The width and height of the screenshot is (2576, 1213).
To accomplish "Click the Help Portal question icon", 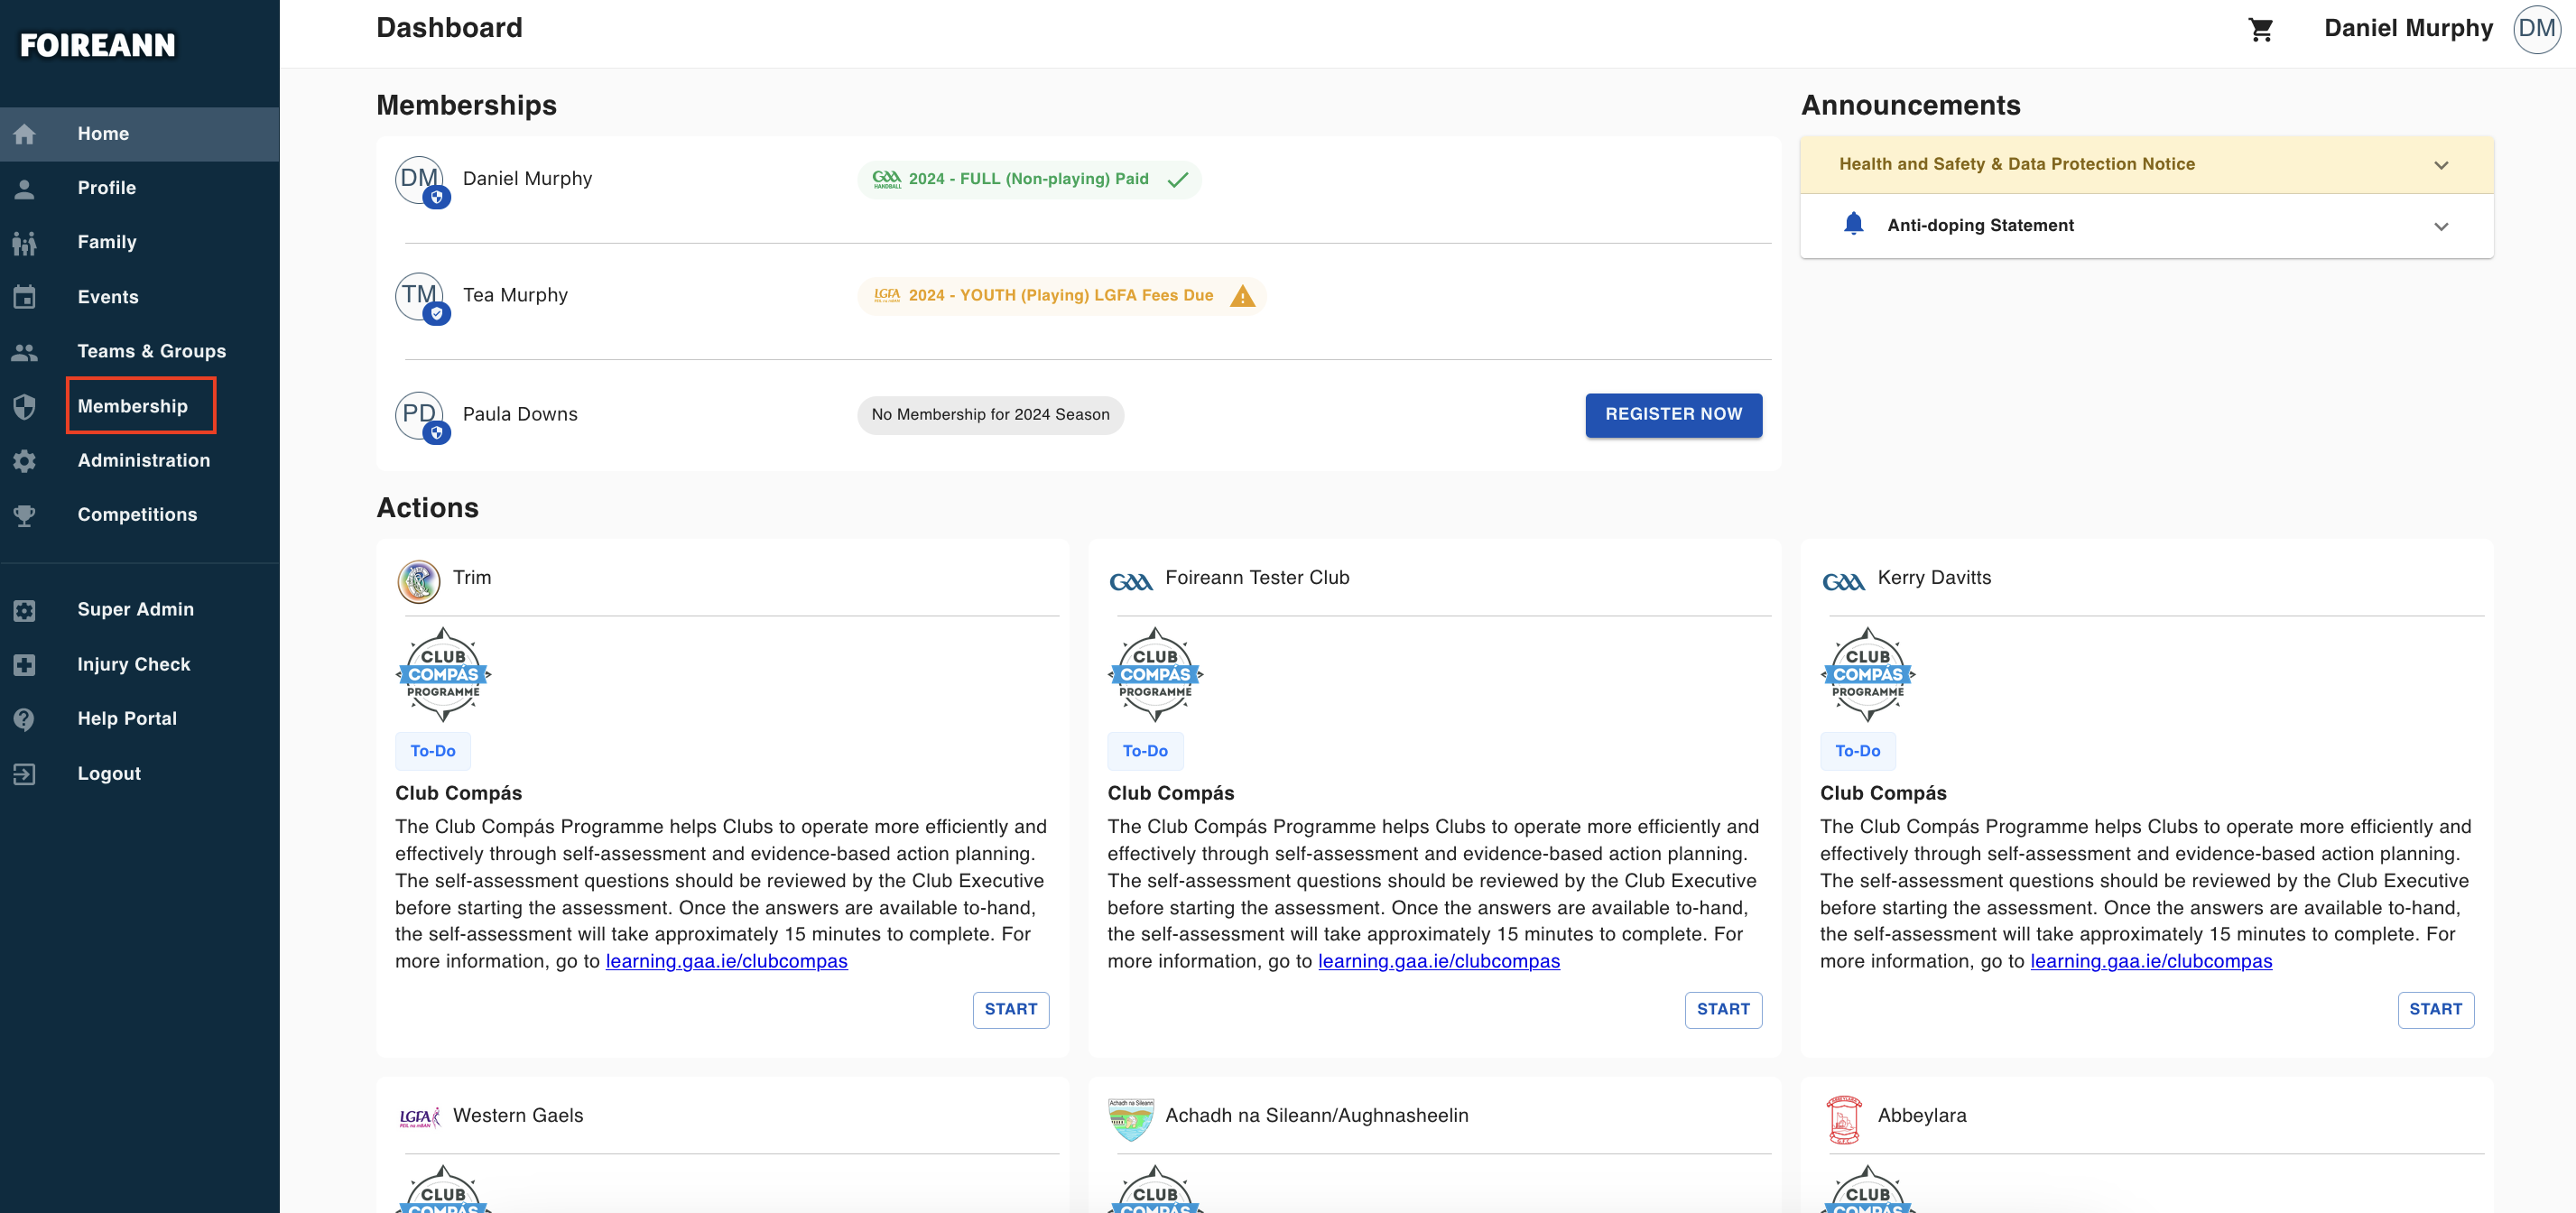I will 25,719.
